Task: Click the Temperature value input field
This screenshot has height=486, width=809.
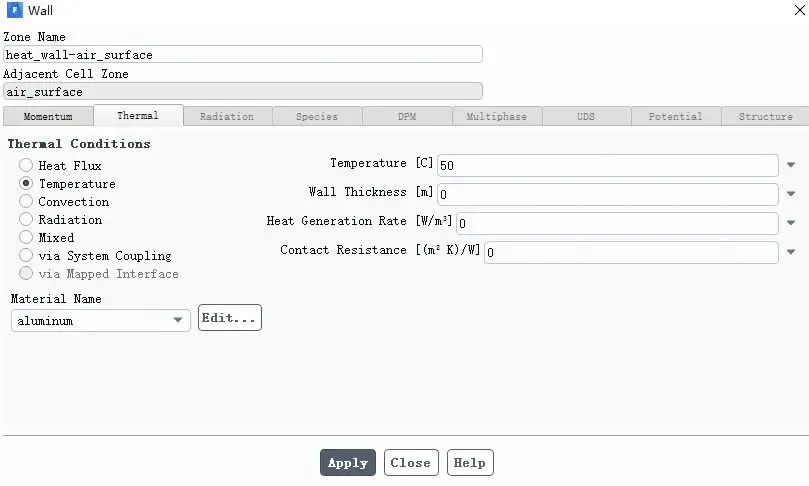Action: [608, 165]
